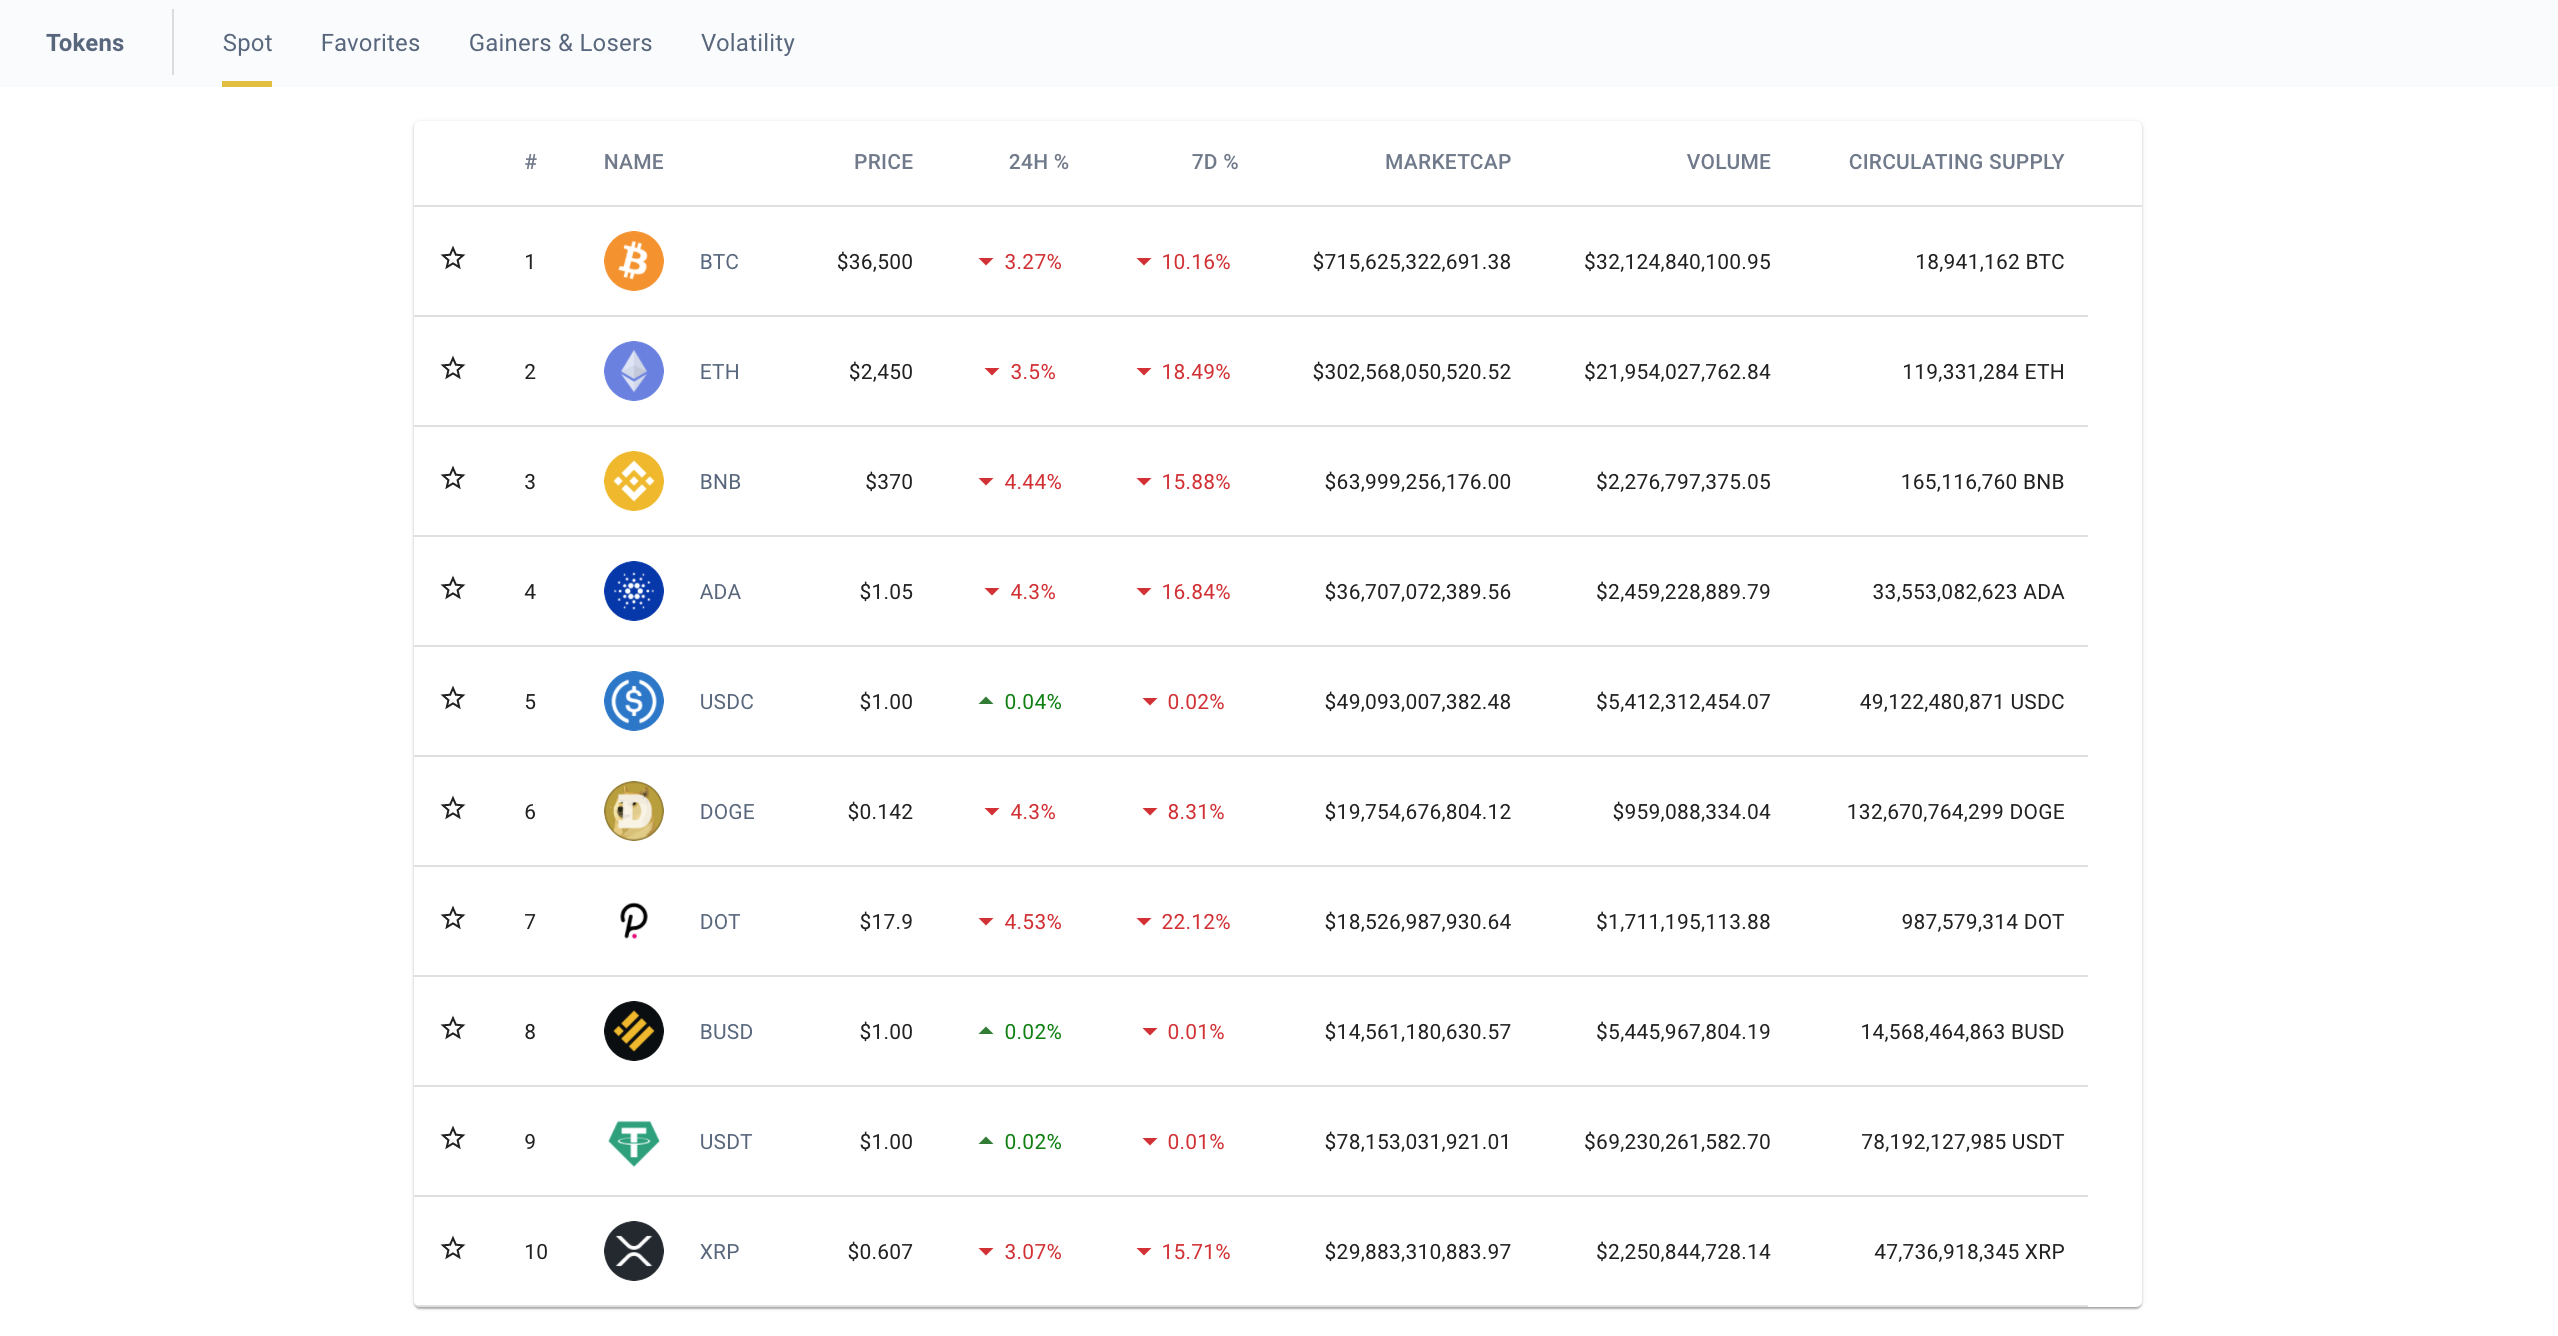This screenshot has width=2558, height=1336.
Task: Click the USDT Tether coin icon
Action: click(x=633, y=1141)
